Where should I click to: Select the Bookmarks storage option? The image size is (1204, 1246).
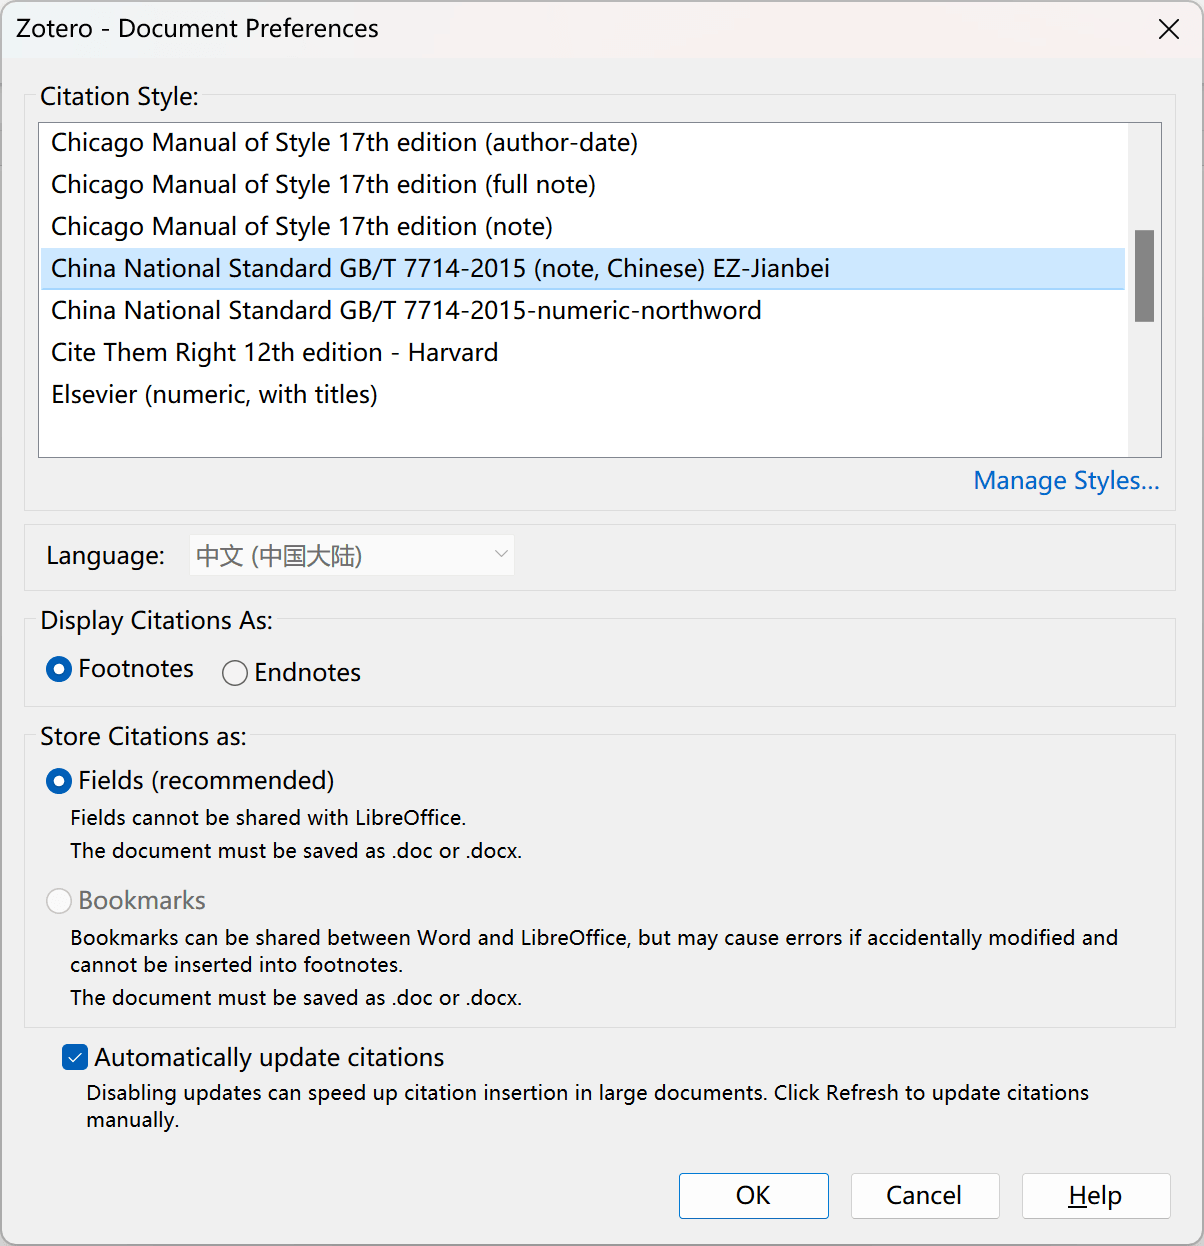click(x=59, y=901)
